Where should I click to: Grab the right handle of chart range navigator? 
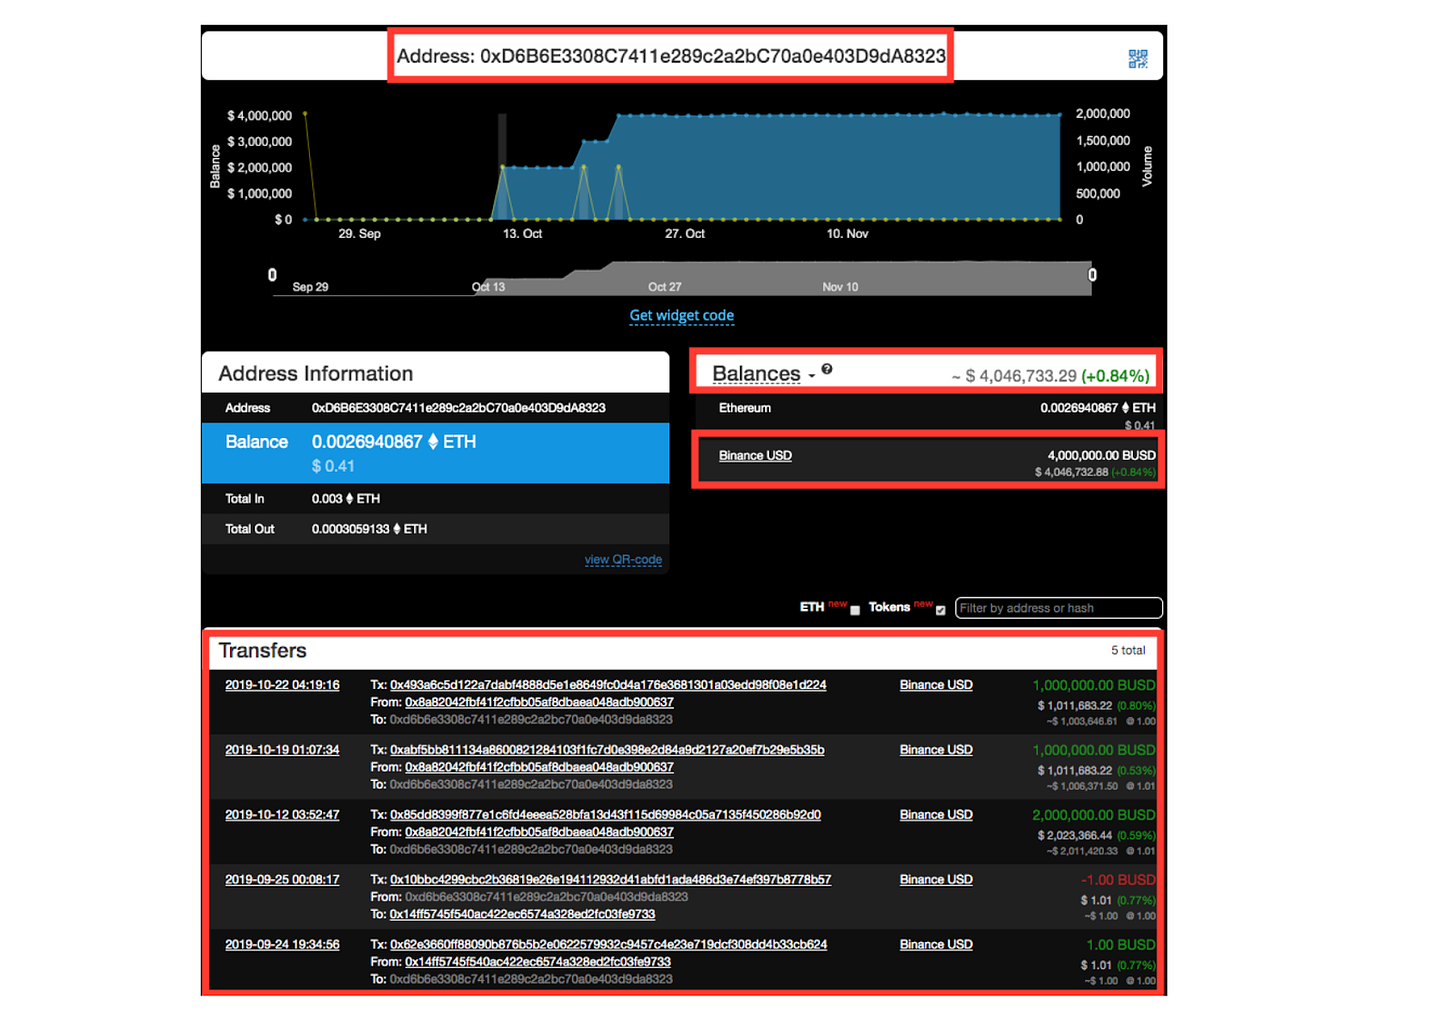1092,275
